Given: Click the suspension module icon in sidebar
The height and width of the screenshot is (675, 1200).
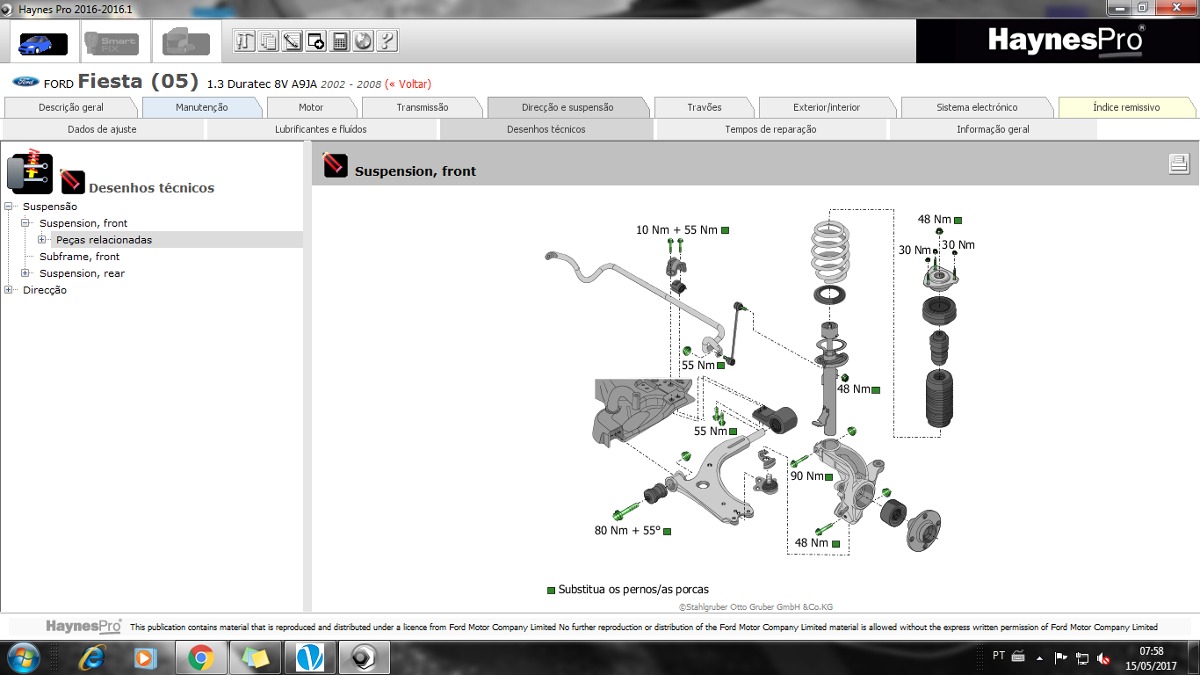Looking at the screenshot, I should click(30, 171).
